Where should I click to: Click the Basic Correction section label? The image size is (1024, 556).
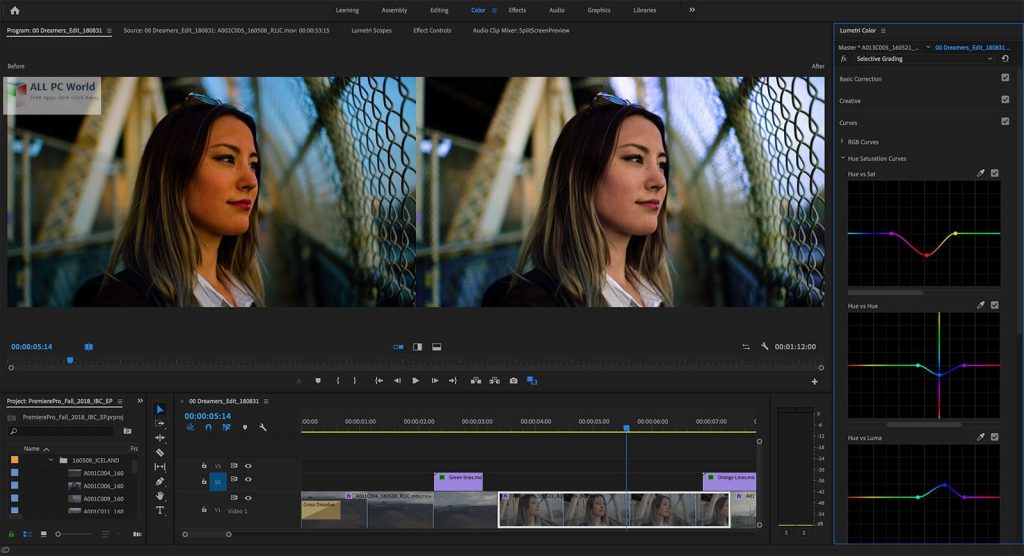860,79
